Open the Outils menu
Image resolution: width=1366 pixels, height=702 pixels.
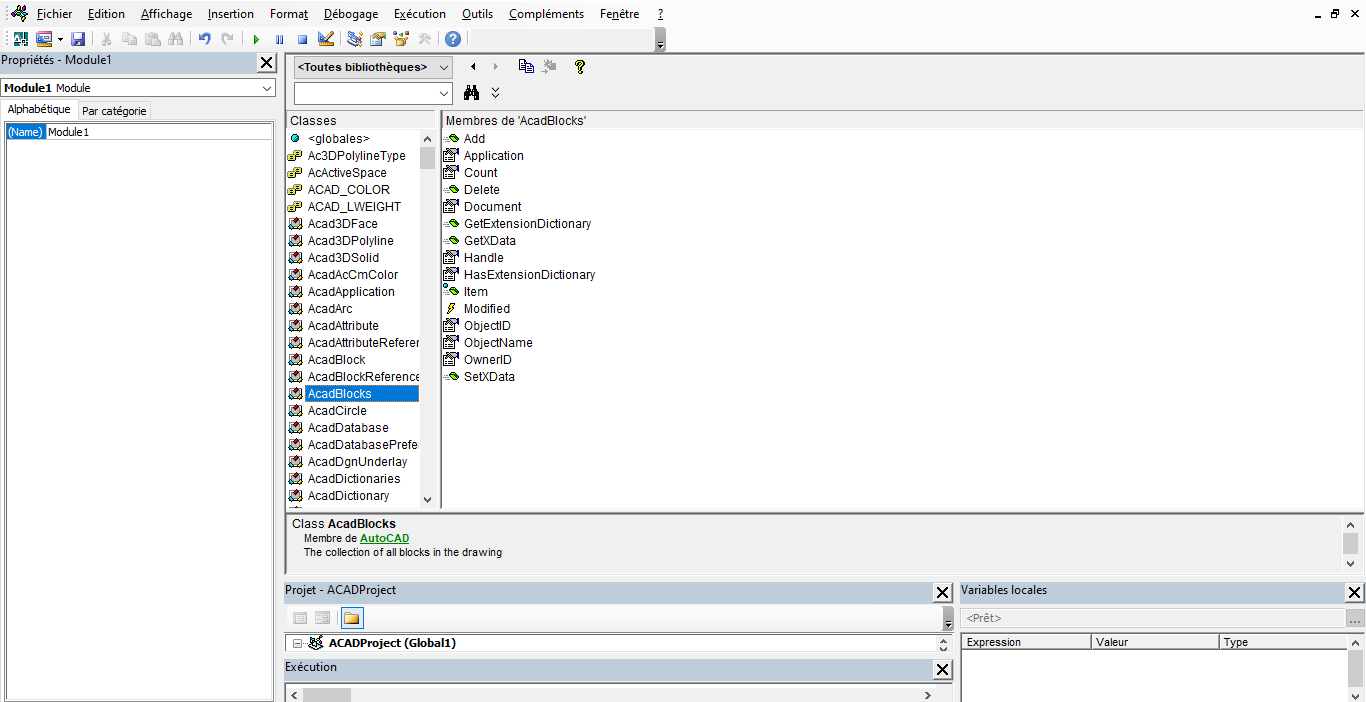[478, 14]
